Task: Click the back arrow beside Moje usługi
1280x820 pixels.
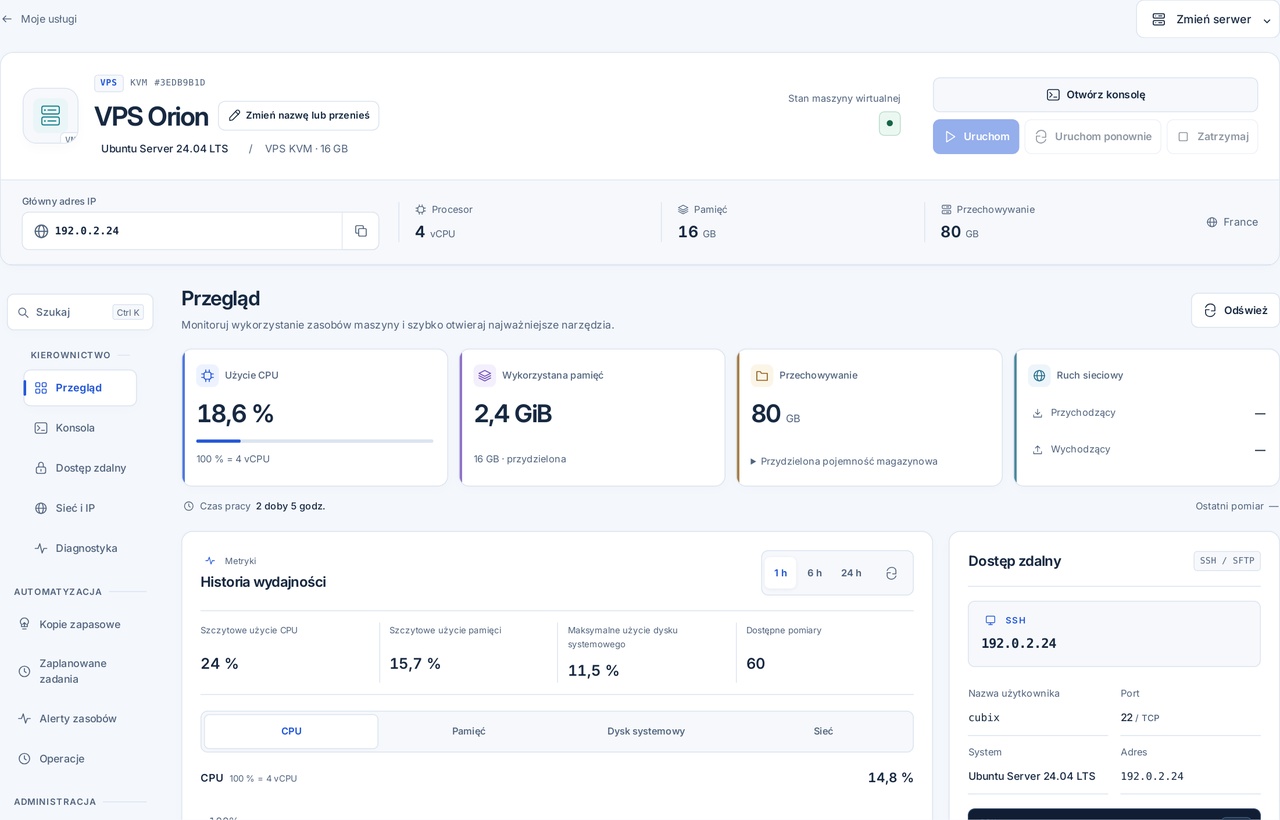Action: pyautogui.click(x=7, y=19)
